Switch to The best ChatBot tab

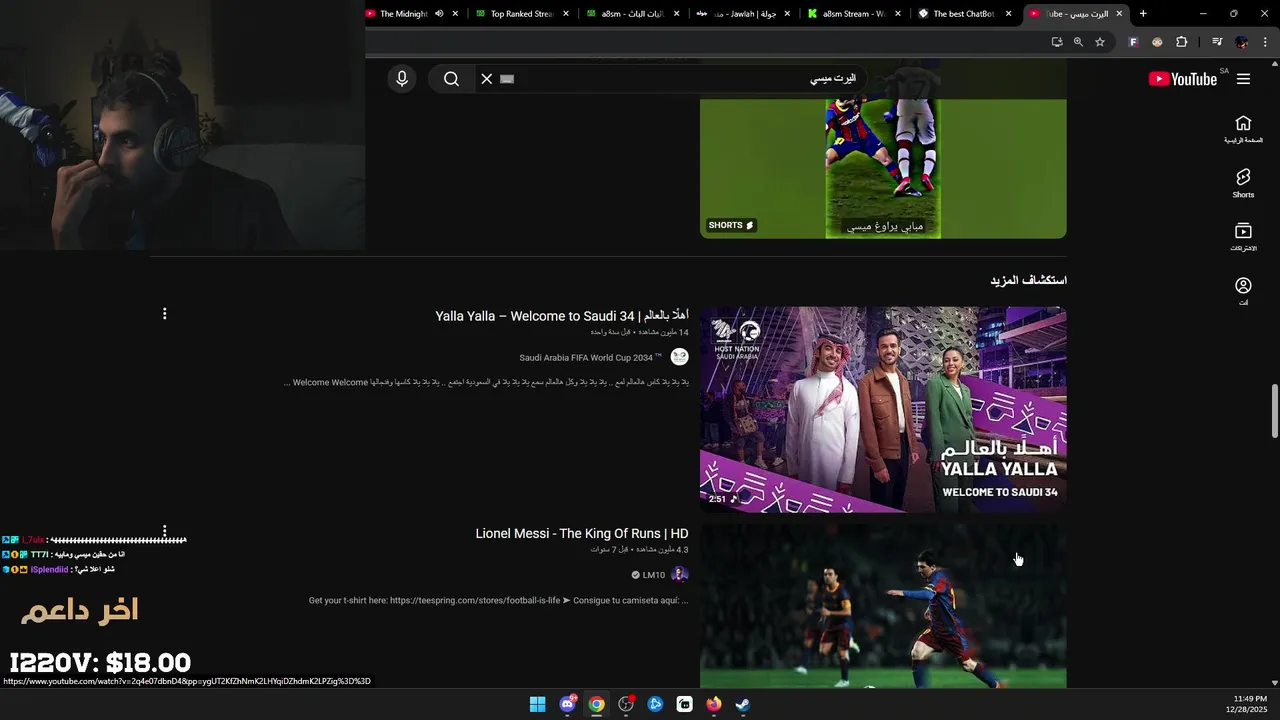964,14
